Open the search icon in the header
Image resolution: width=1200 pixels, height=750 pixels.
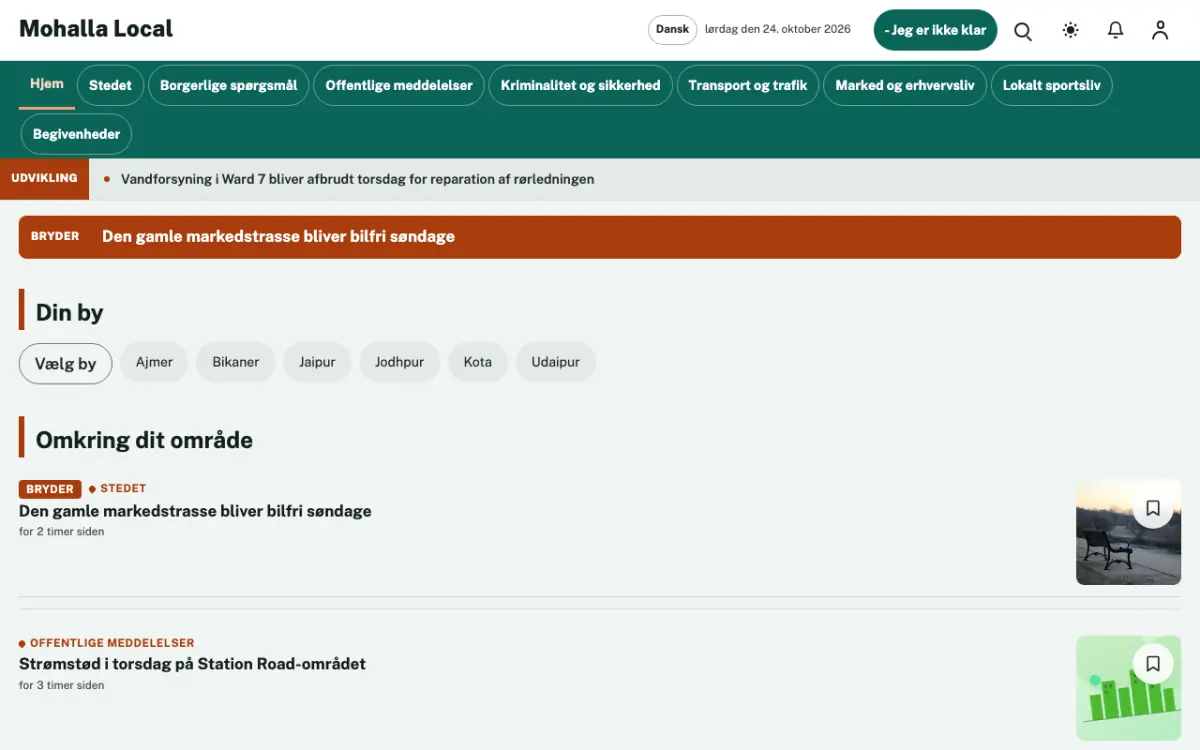tap(1023, 30)
